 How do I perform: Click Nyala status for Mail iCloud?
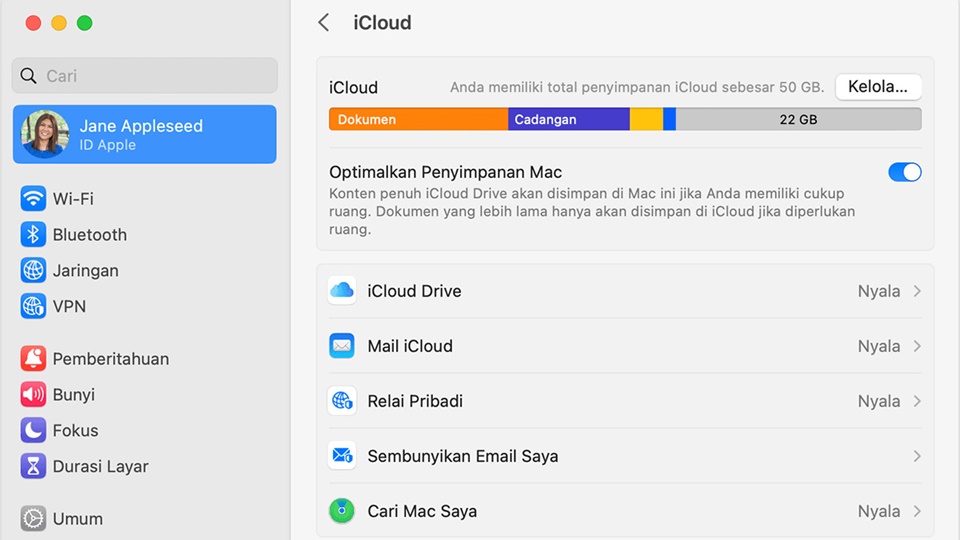coord(879,346)
